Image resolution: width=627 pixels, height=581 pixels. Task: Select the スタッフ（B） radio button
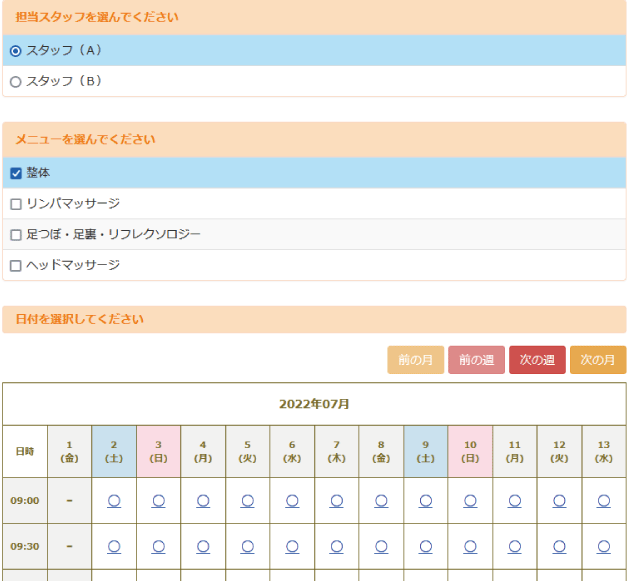pos(15,82)
